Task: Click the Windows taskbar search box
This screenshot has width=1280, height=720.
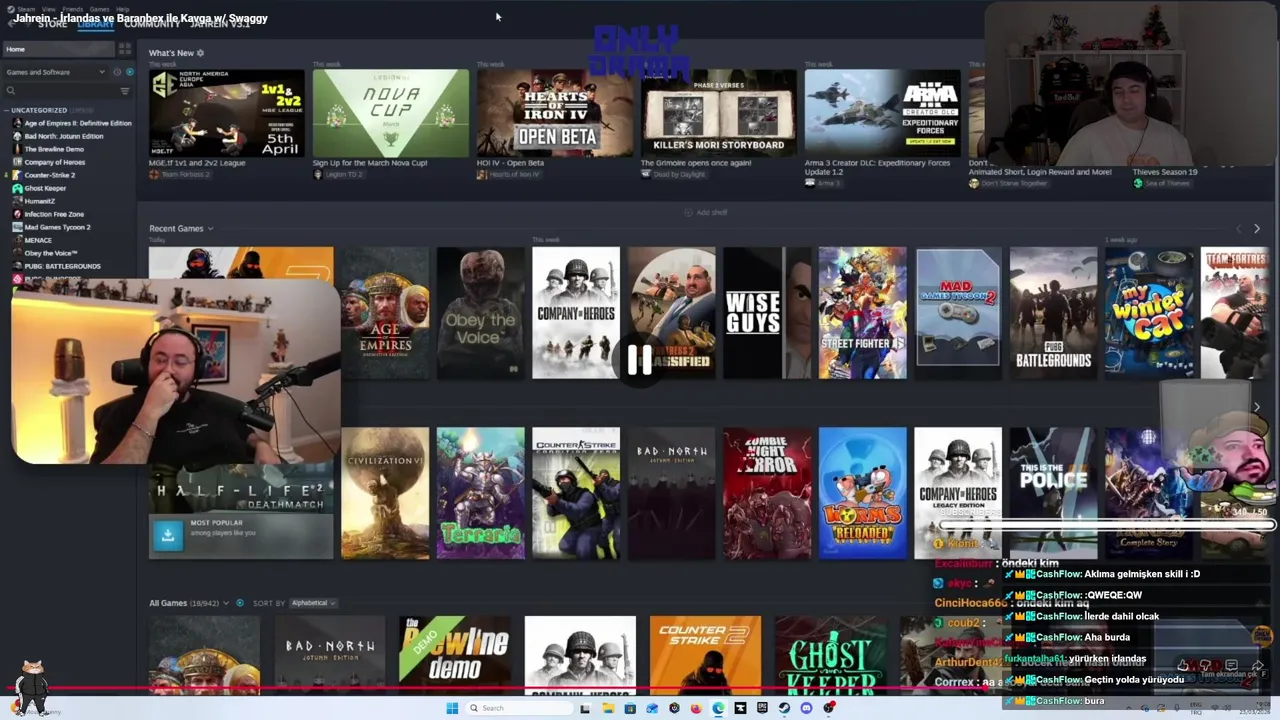Action: pos(520,708)
